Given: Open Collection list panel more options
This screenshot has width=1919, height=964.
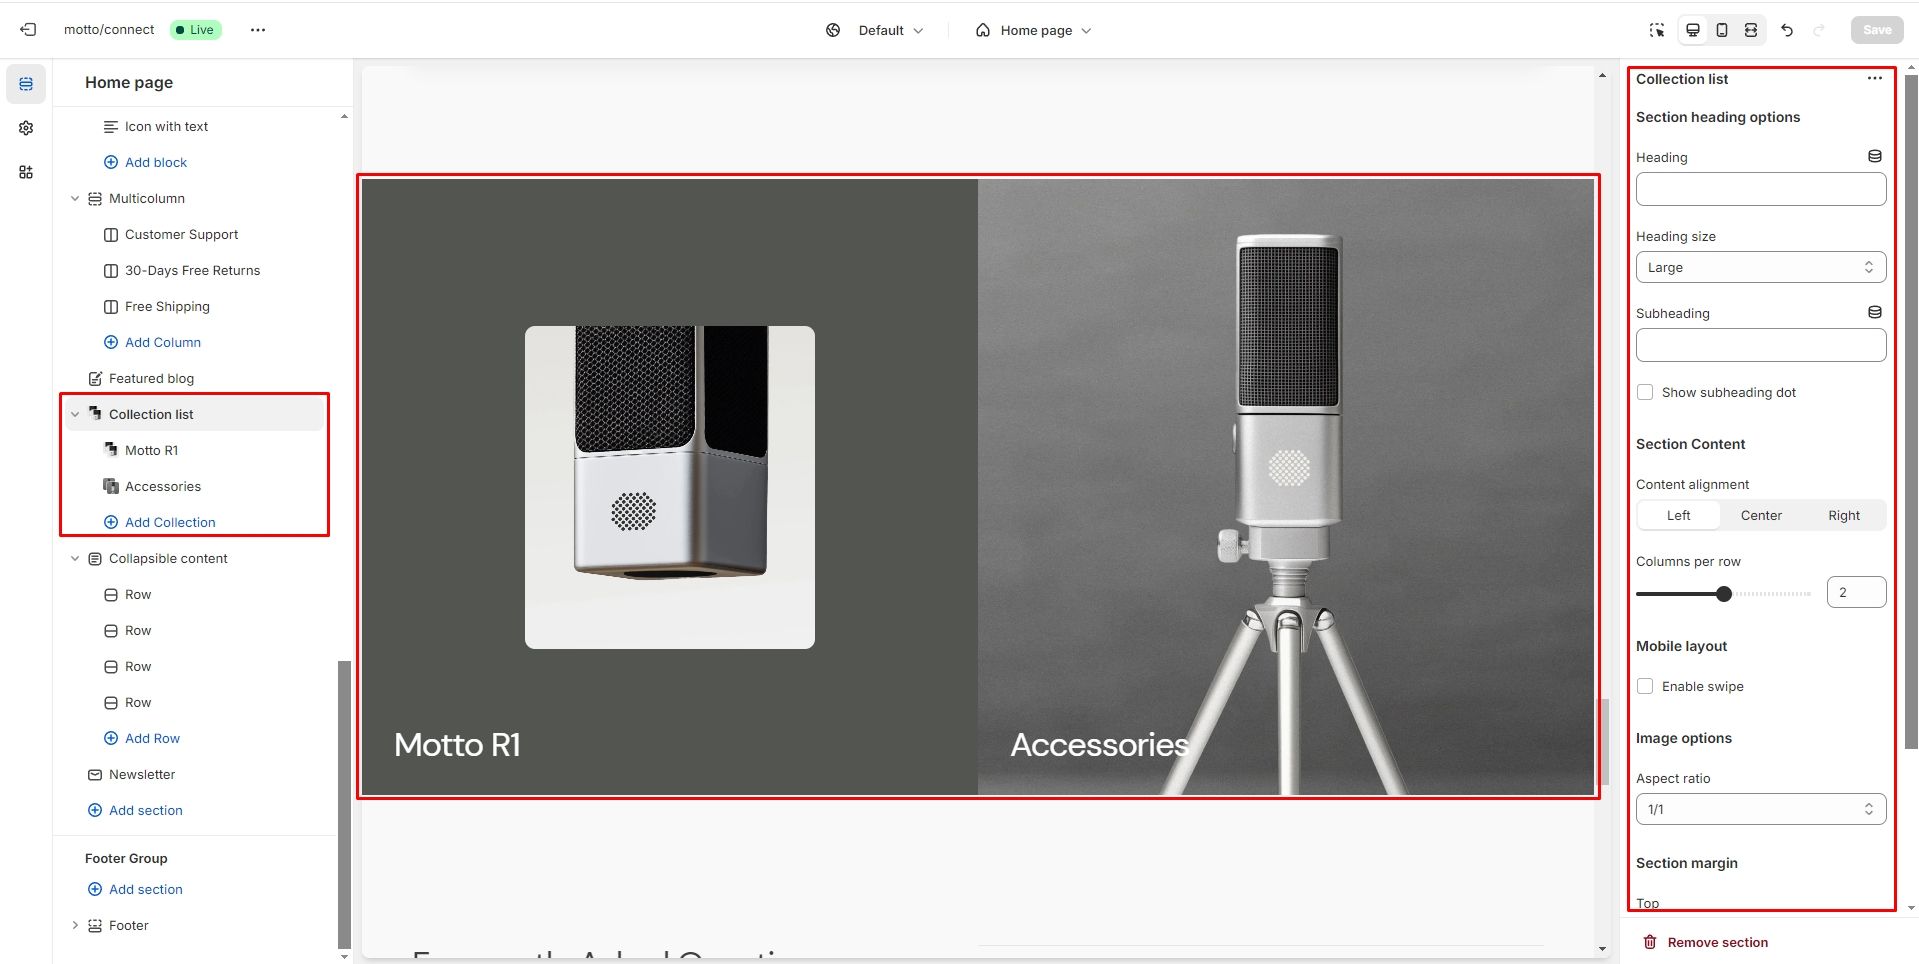Looking at the screenshot, I should pos(1875,79).
